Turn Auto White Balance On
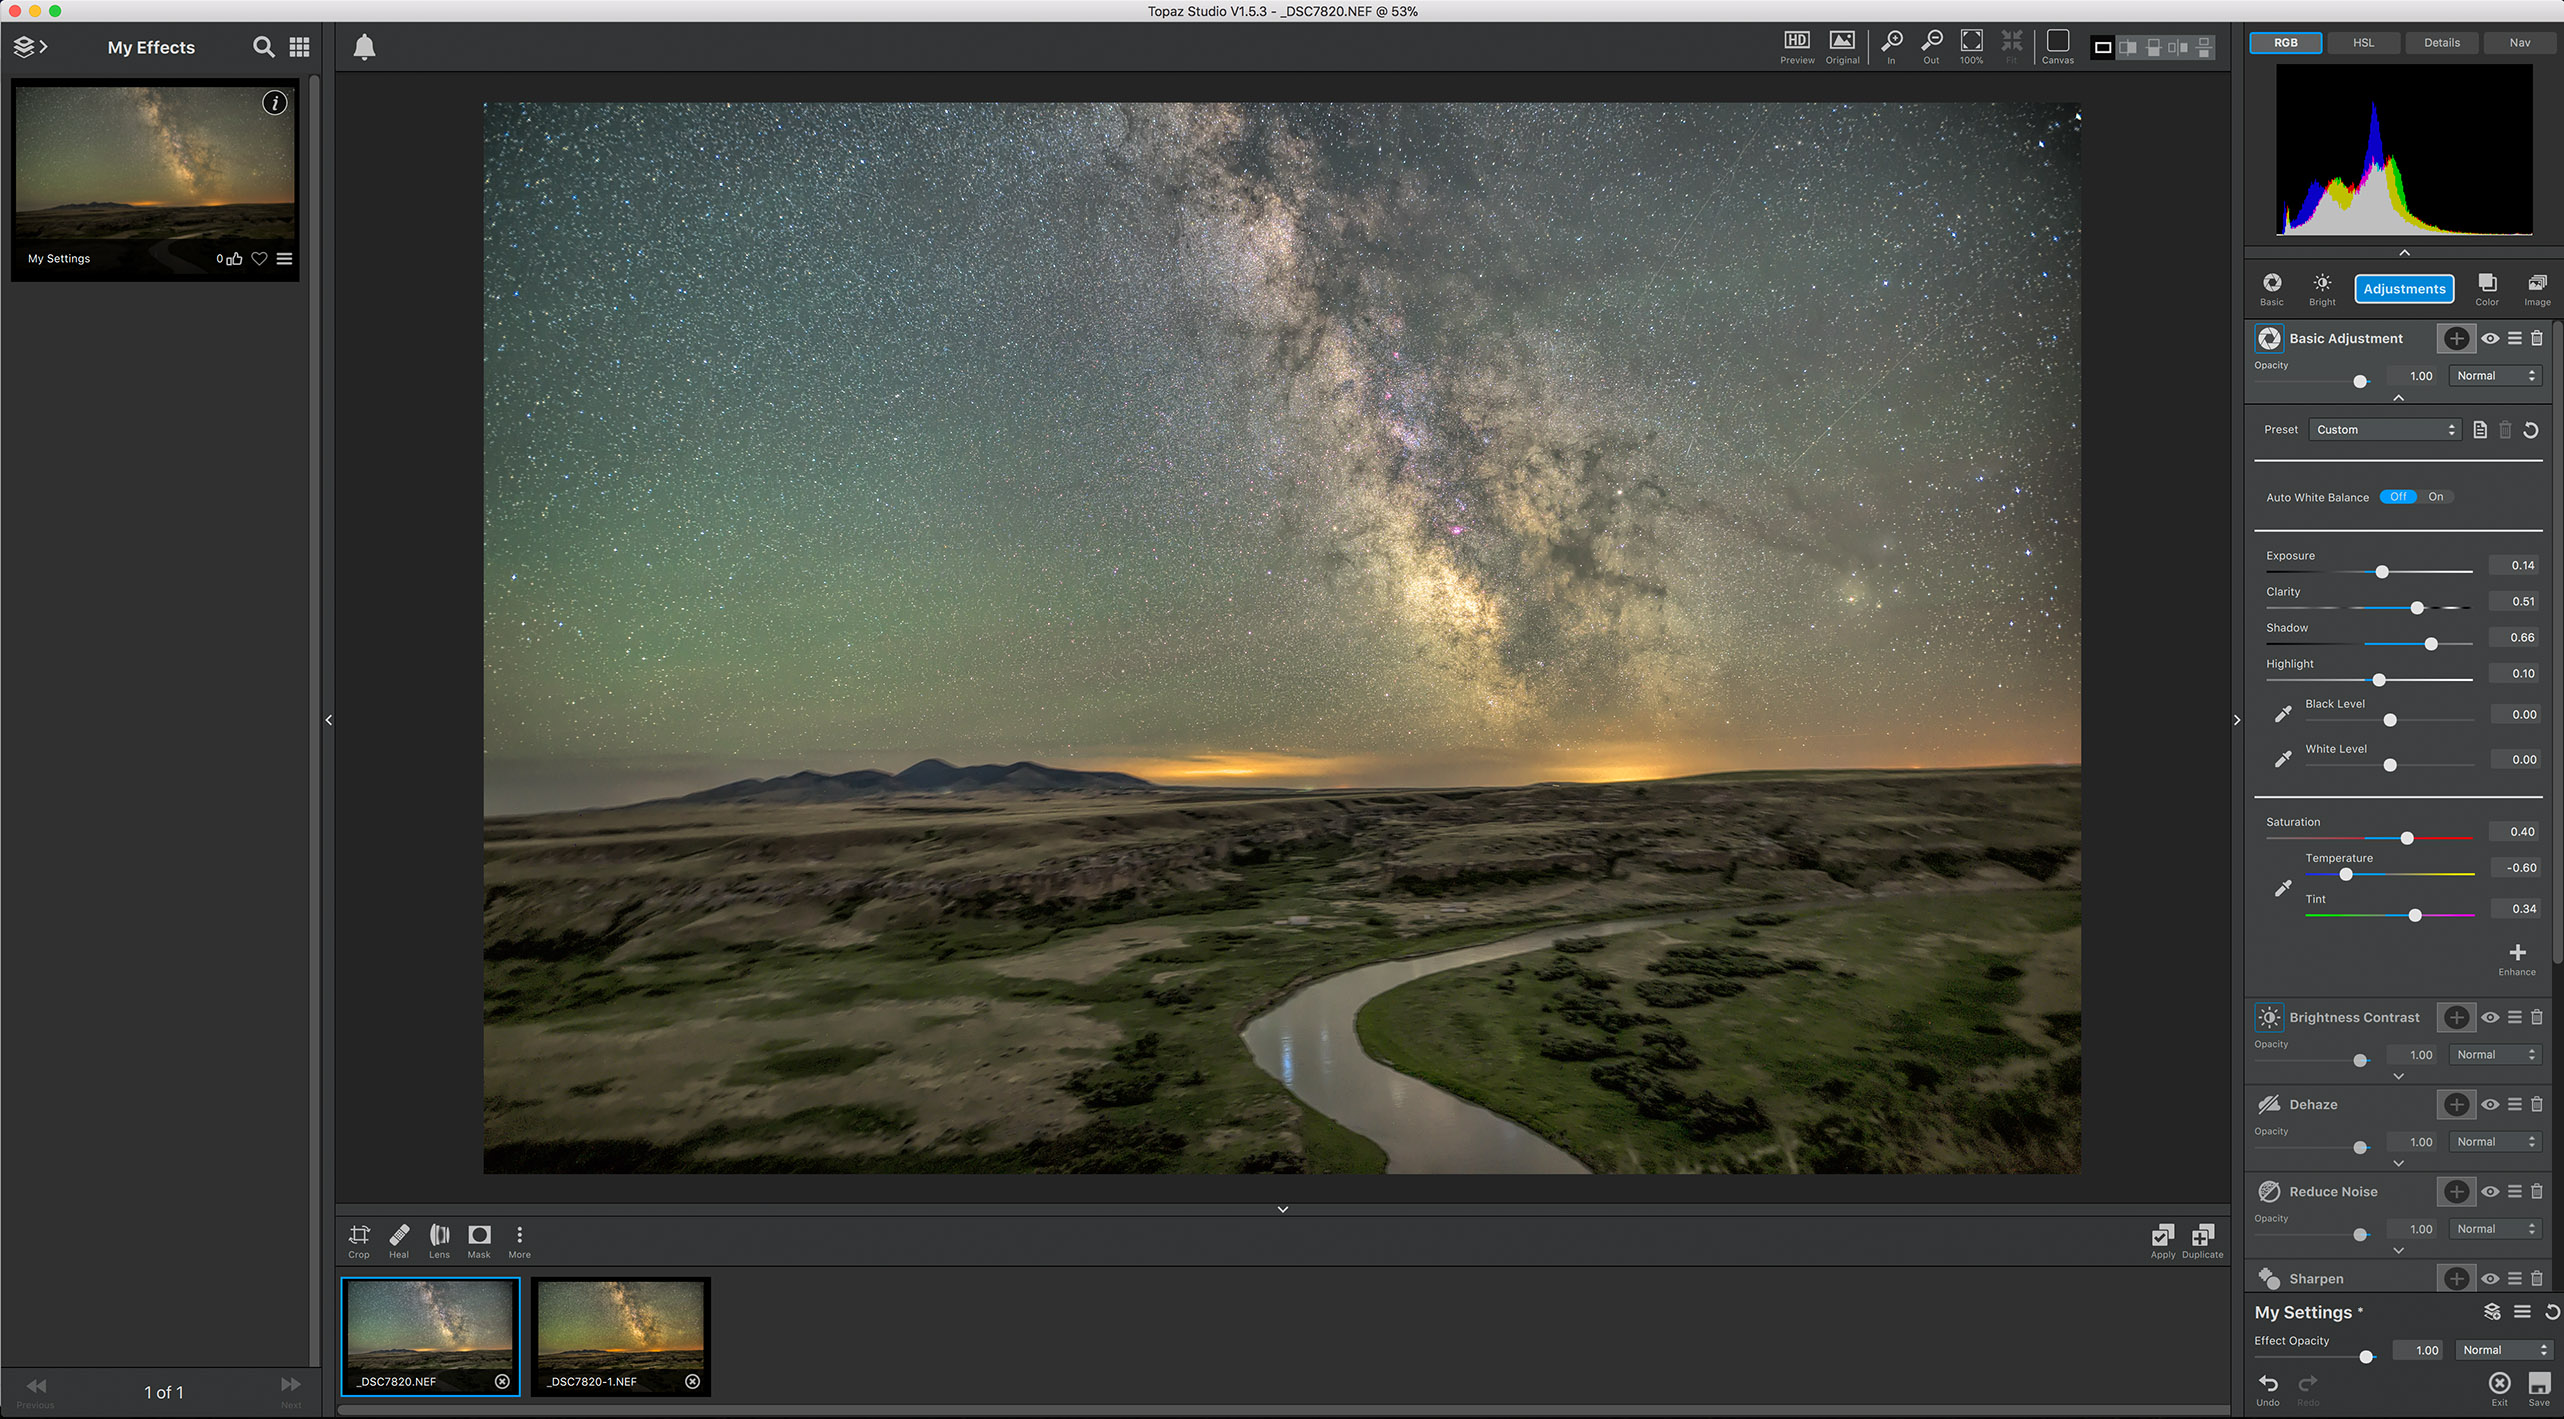Image resolution: width=2564 pixels, height=1419 pixels. 2436,497
